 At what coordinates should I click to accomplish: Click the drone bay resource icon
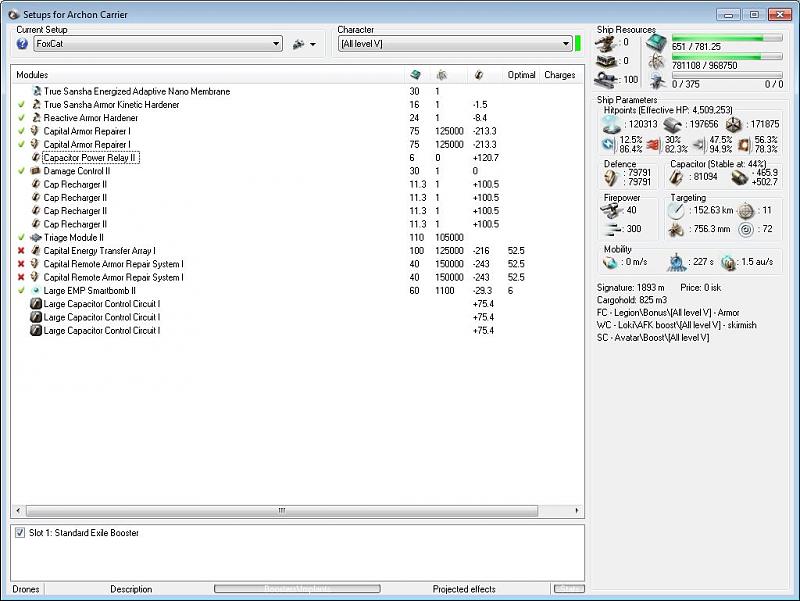[x=657, y=81]
